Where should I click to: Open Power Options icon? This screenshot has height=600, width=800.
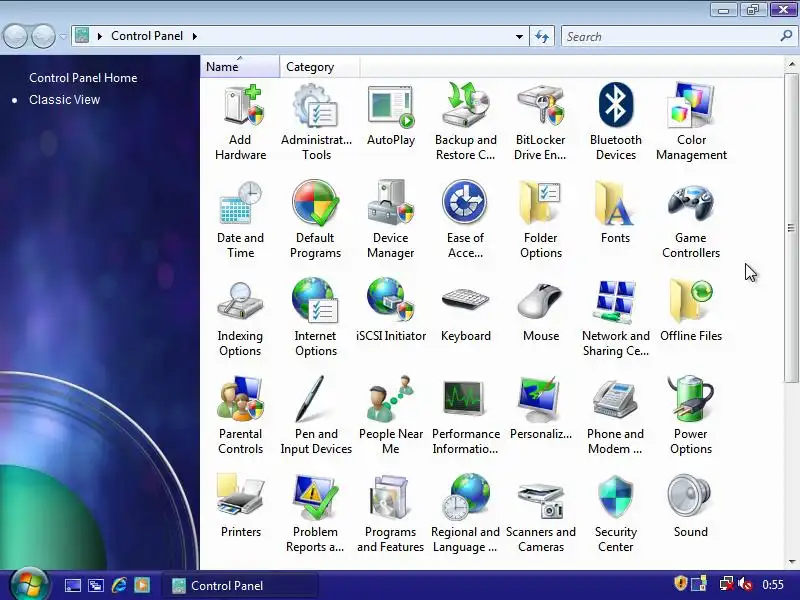pyautogui.click(x=691, y=416)
